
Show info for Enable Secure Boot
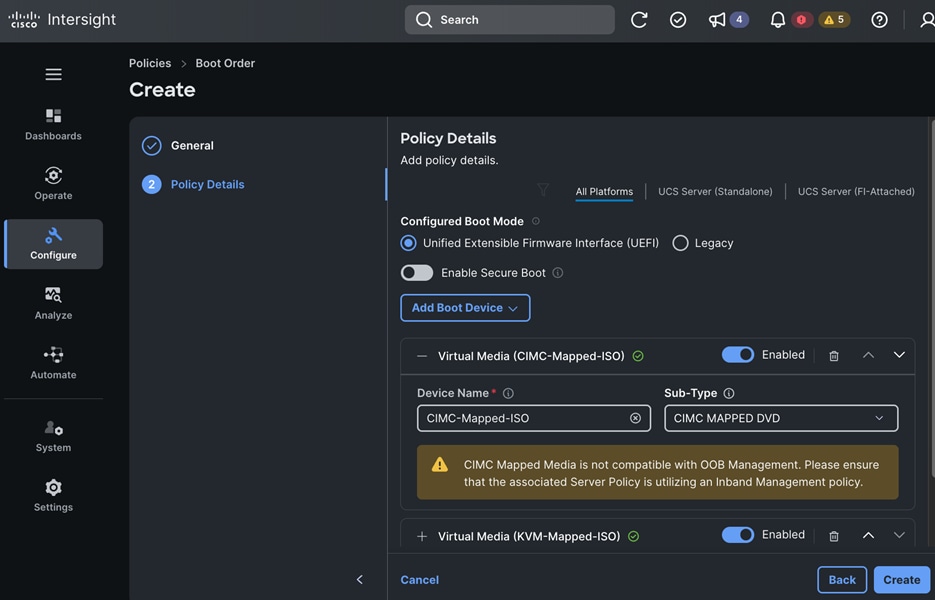(558, 273)
